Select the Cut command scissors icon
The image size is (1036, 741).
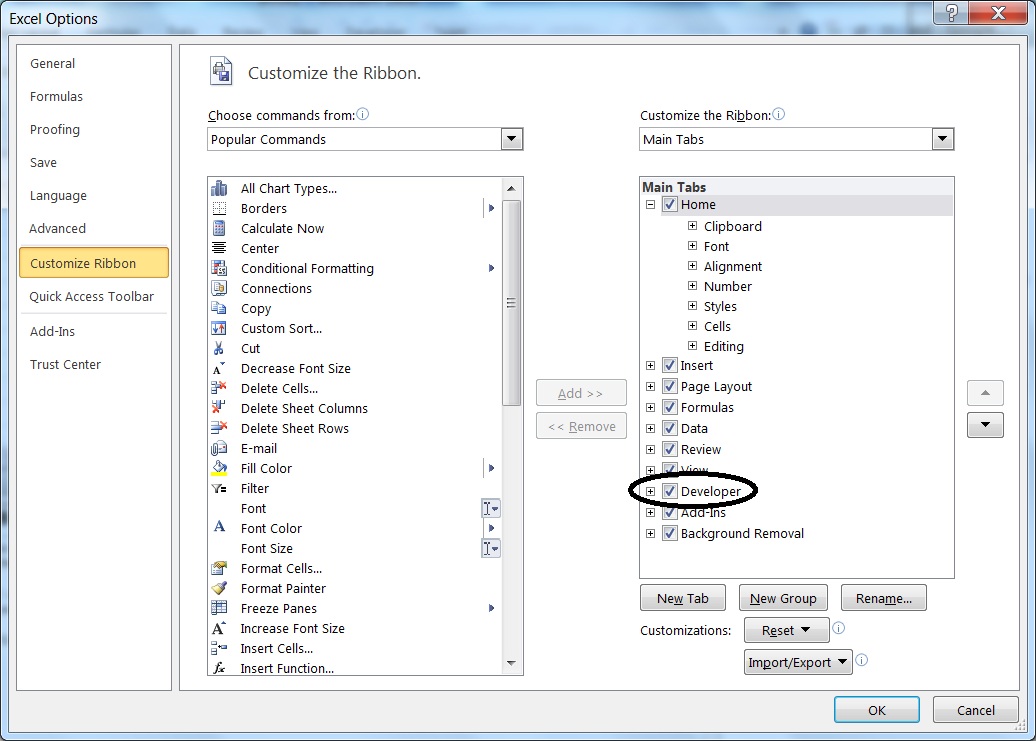click(x=220, y=348)
